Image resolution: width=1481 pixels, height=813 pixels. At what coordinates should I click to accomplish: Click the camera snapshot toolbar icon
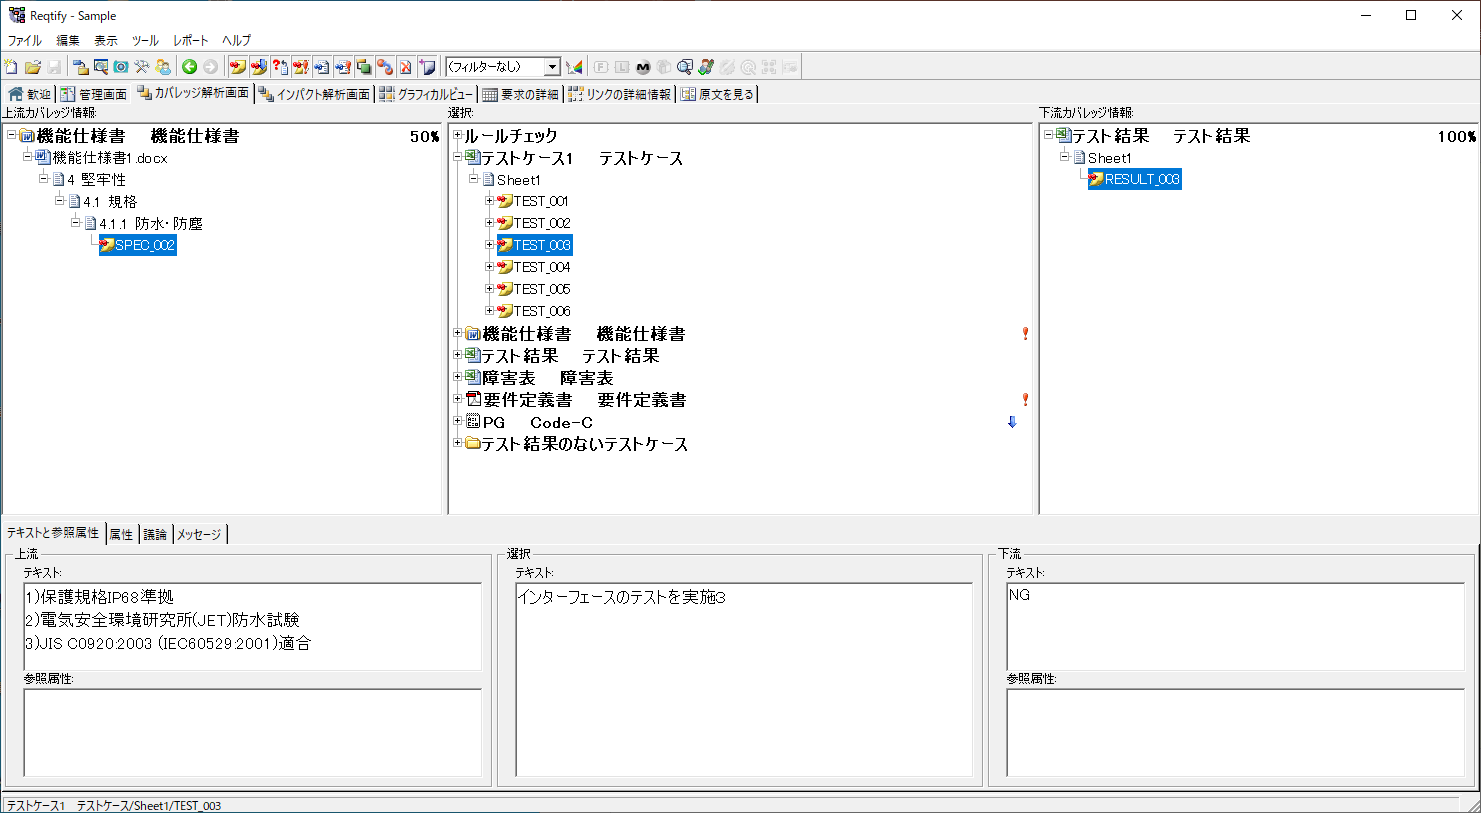(x=121, y=67)
